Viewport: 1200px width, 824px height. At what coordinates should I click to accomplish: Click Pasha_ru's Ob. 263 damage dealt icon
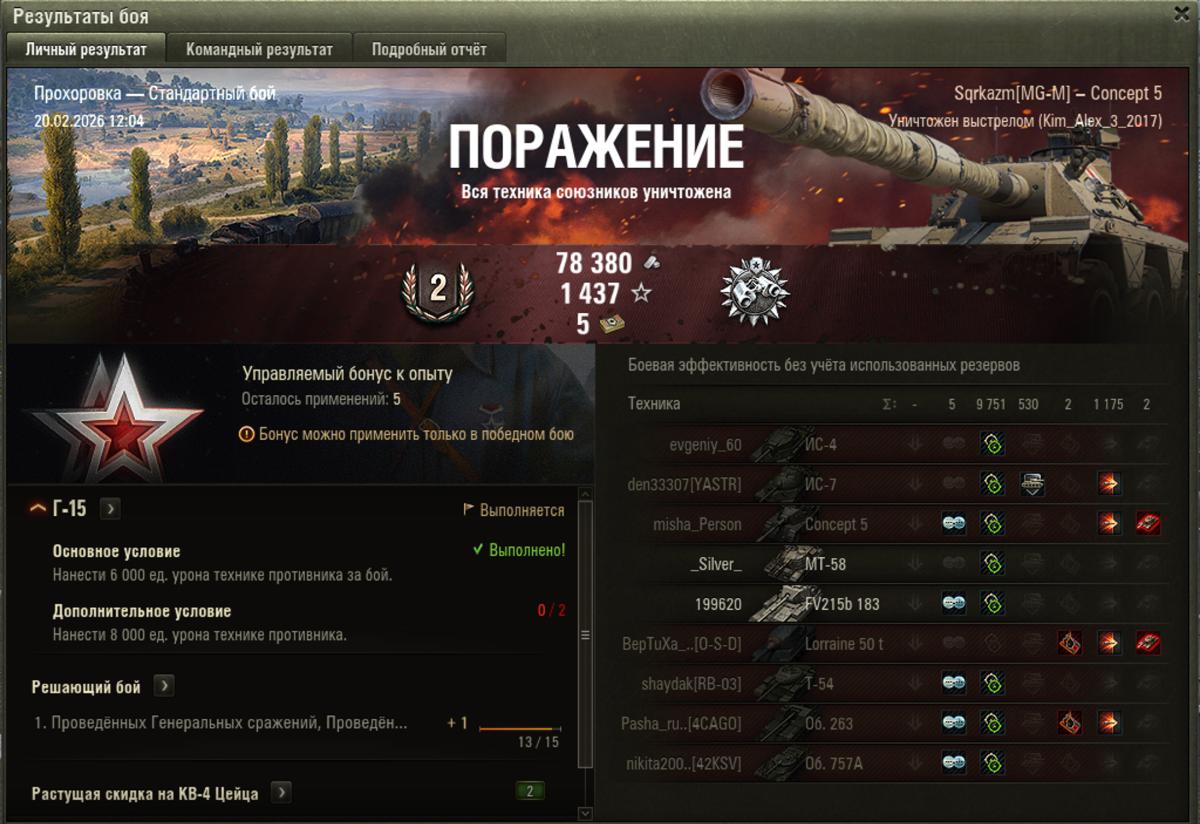(x=1108, y=723)
